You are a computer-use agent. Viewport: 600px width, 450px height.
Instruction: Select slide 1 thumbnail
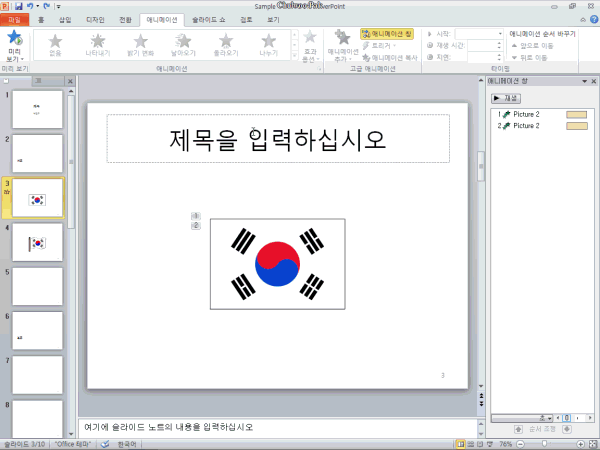38,109
